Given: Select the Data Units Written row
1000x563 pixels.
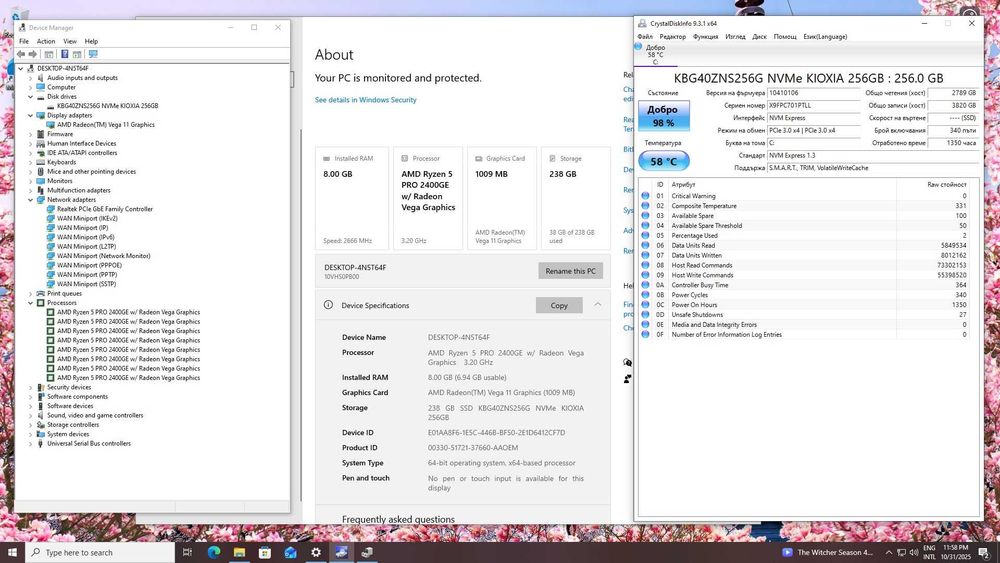Looking at the screenshot, I should (x=805, y=255).
